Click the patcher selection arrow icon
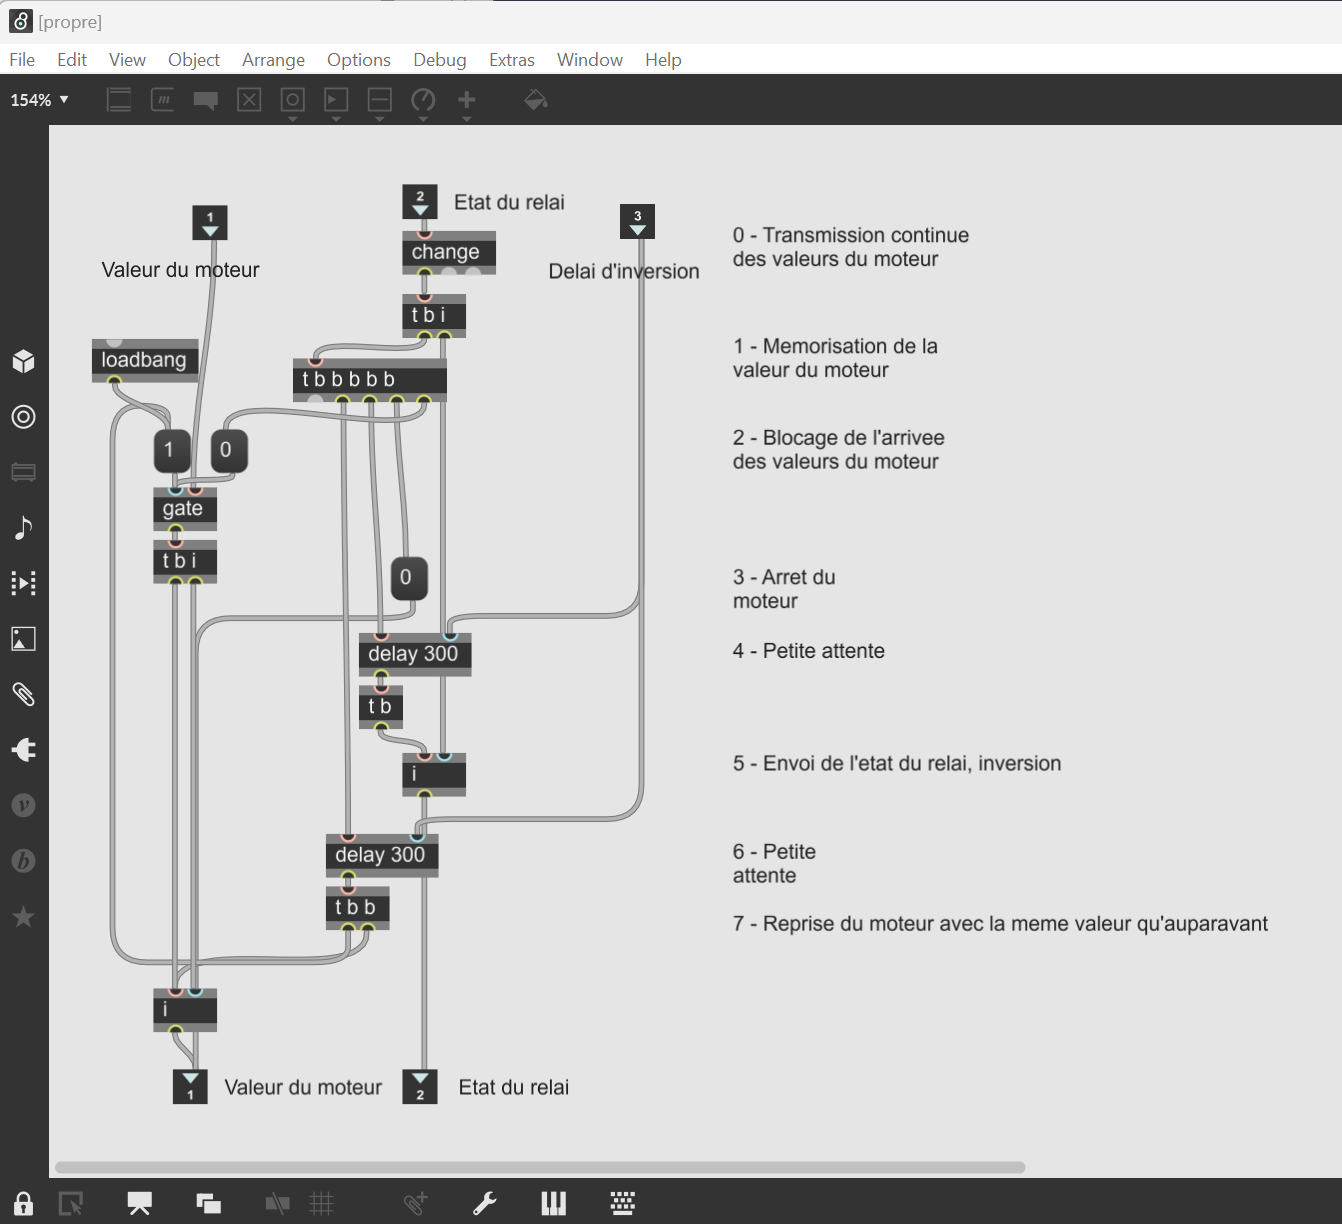 pos(71,1203)
